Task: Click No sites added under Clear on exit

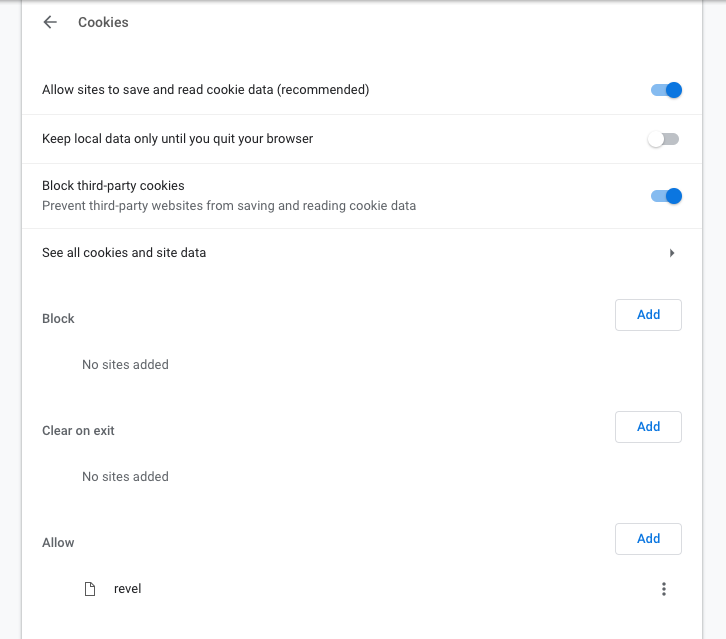Action: [x=125, y=477]
